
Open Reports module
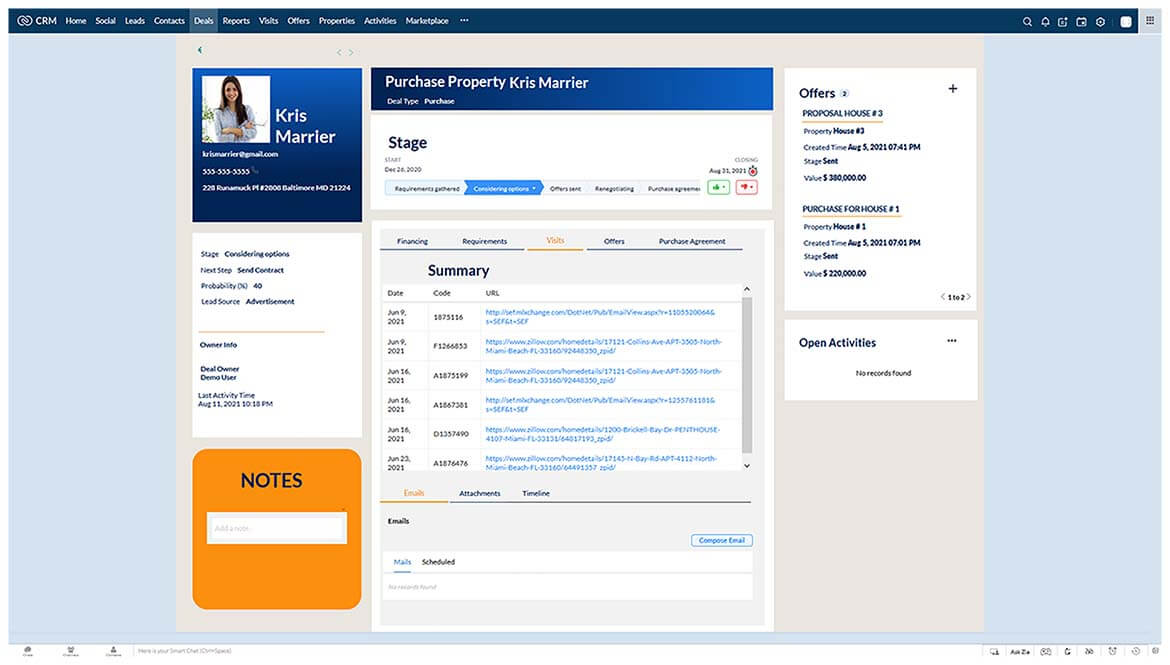coord(236,21)
